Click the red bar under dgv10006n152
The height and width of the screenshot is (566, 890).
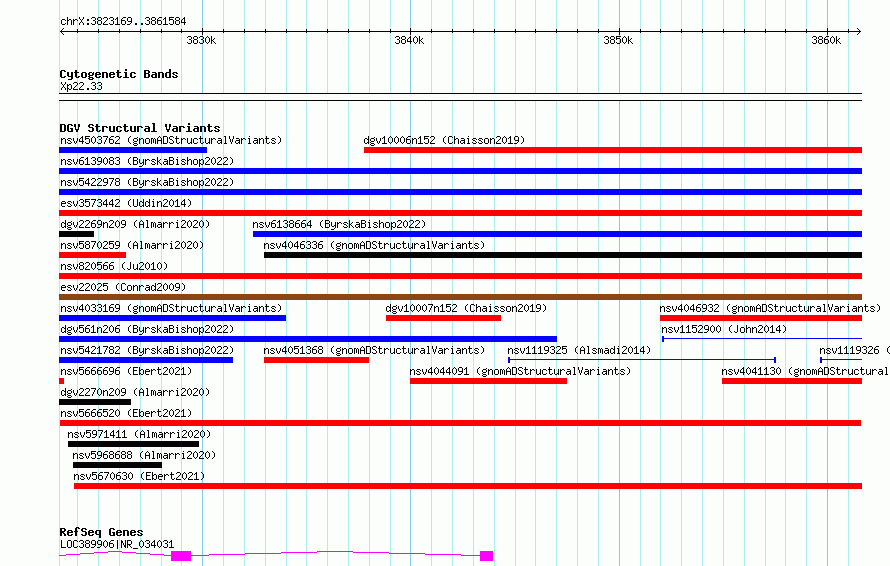coord(613,150)
